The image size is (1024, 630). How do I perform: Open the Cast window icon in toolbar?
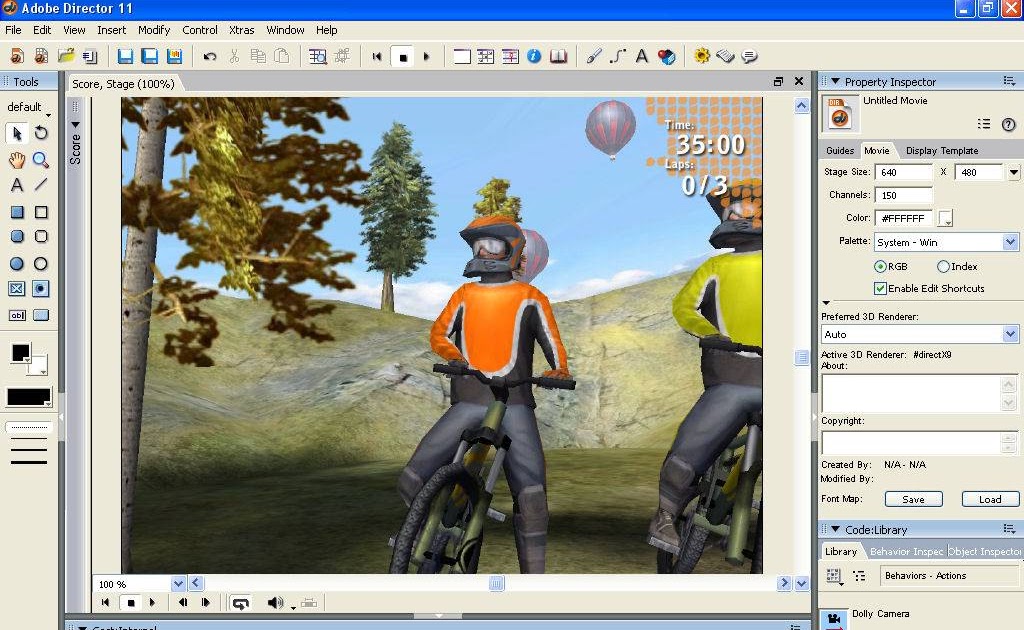click(x=485, y=57)
